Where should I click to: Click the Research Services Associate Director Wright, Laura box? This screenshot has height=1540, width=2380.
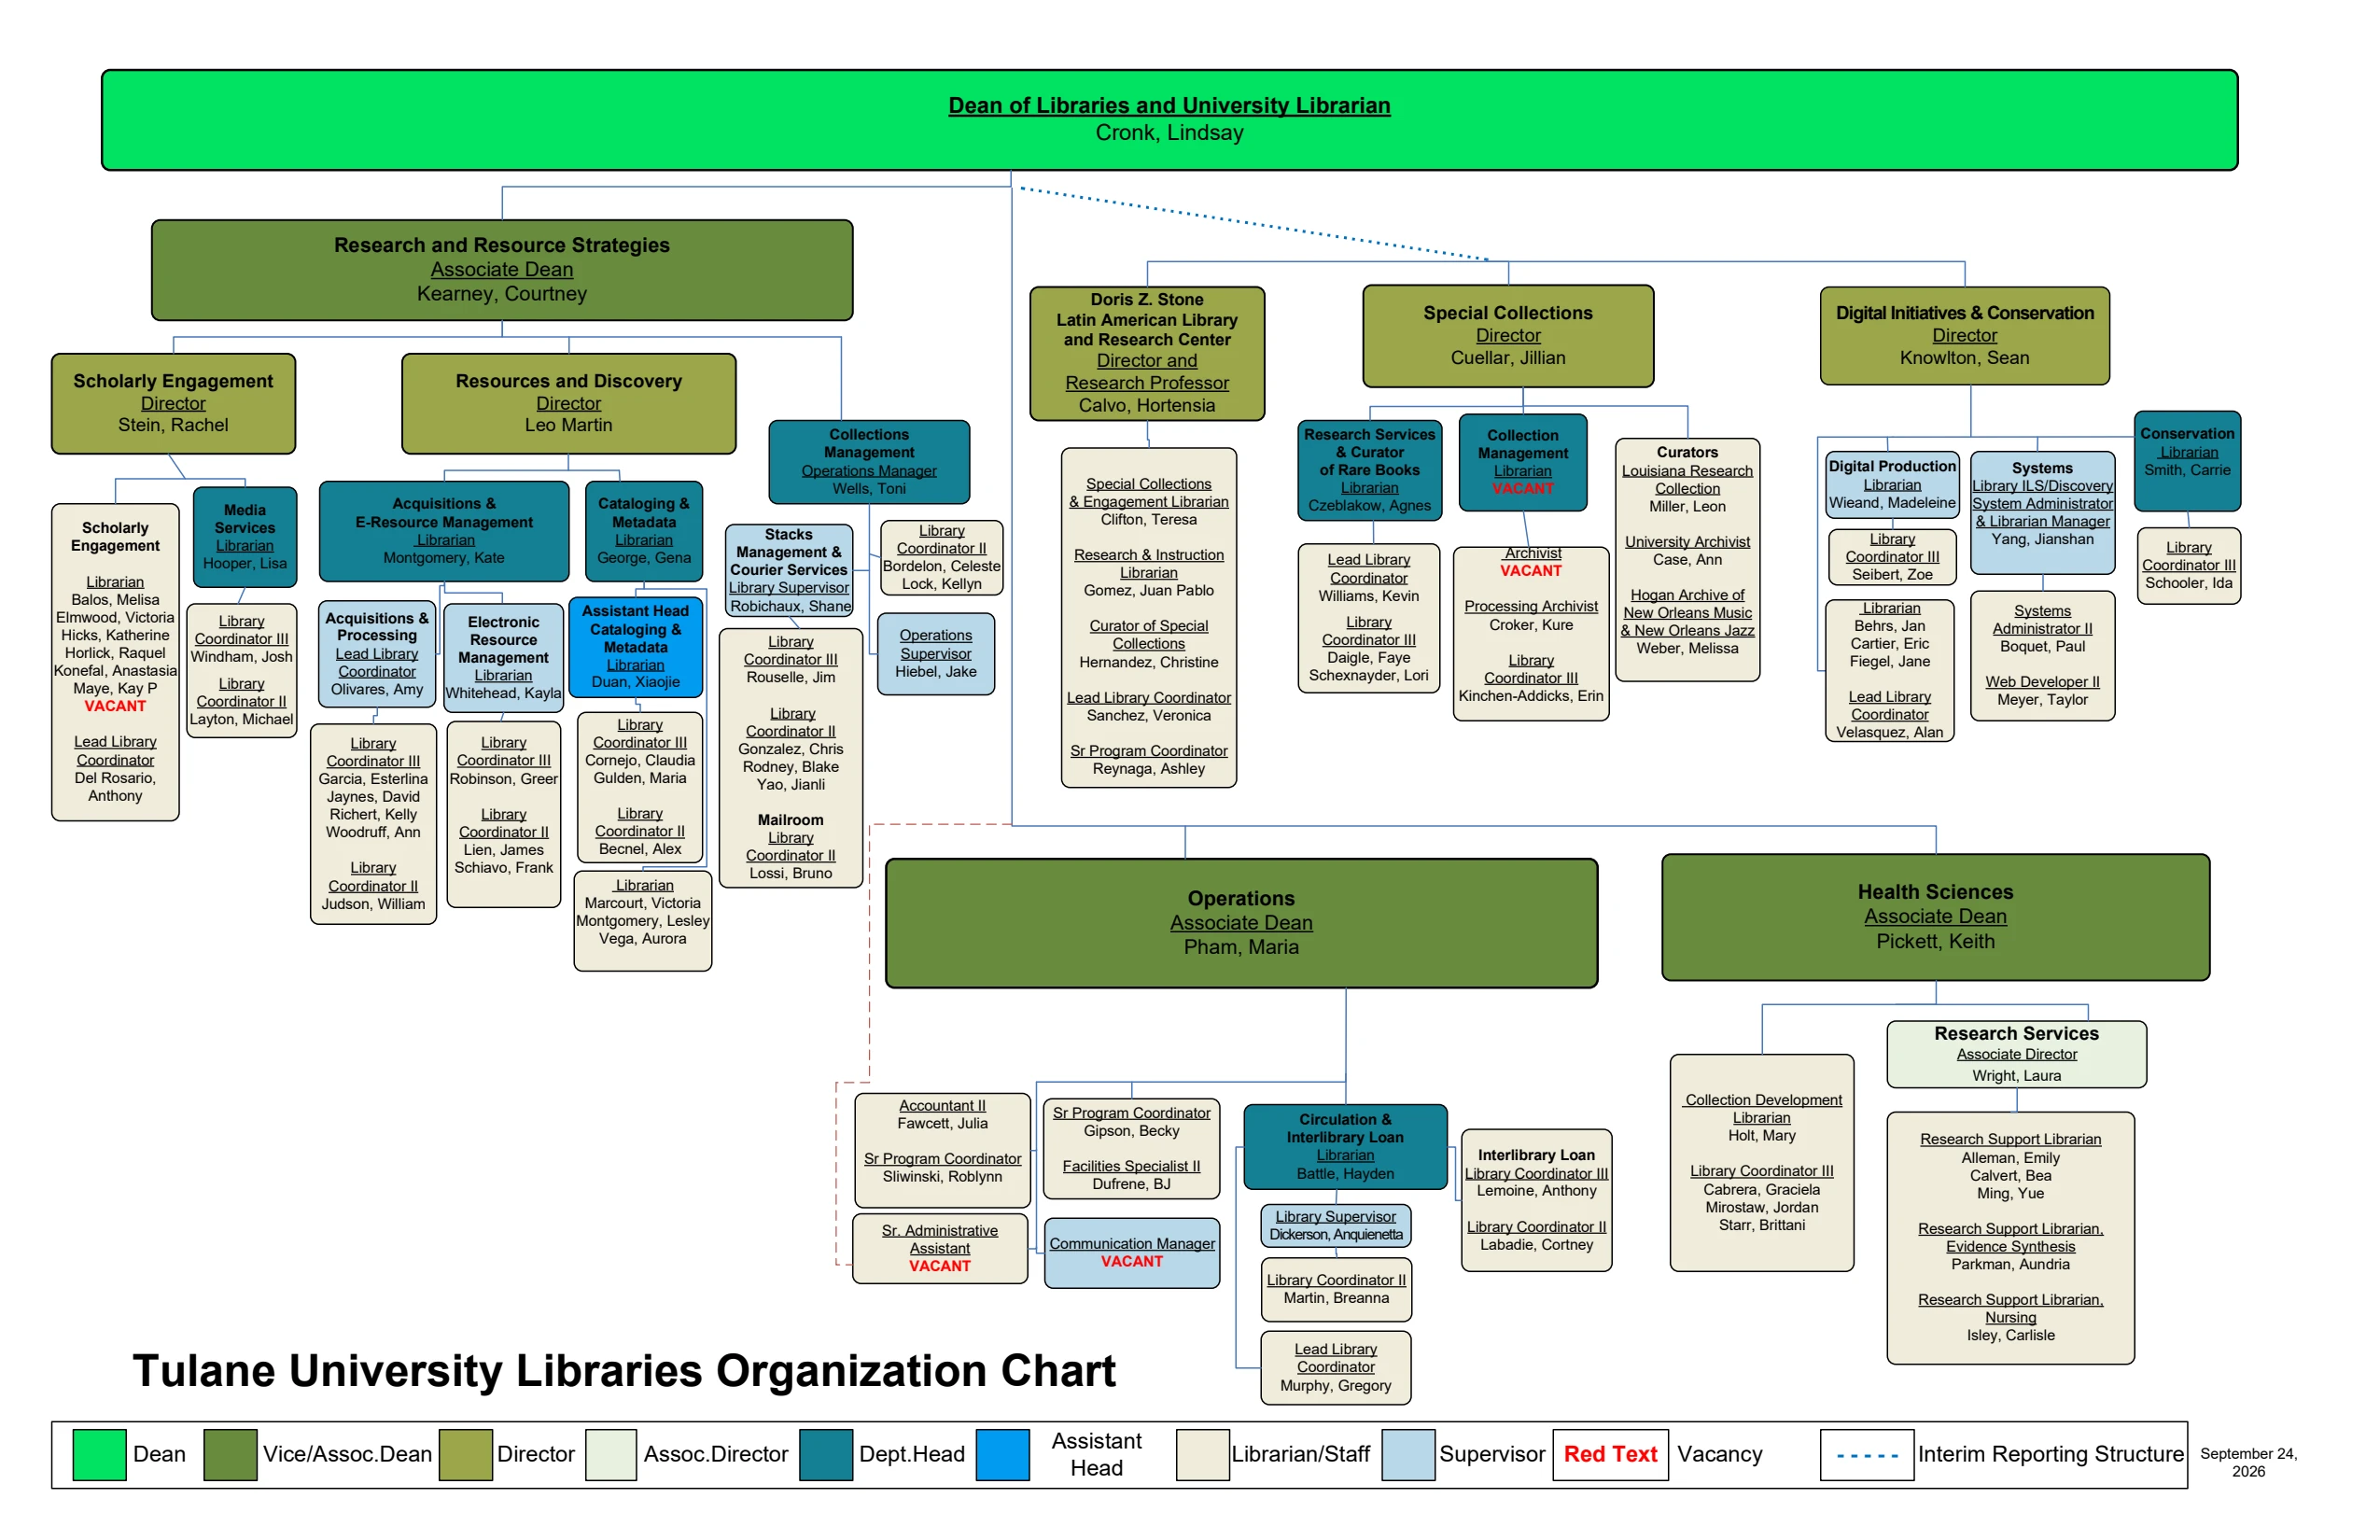pos(2016,1054)
